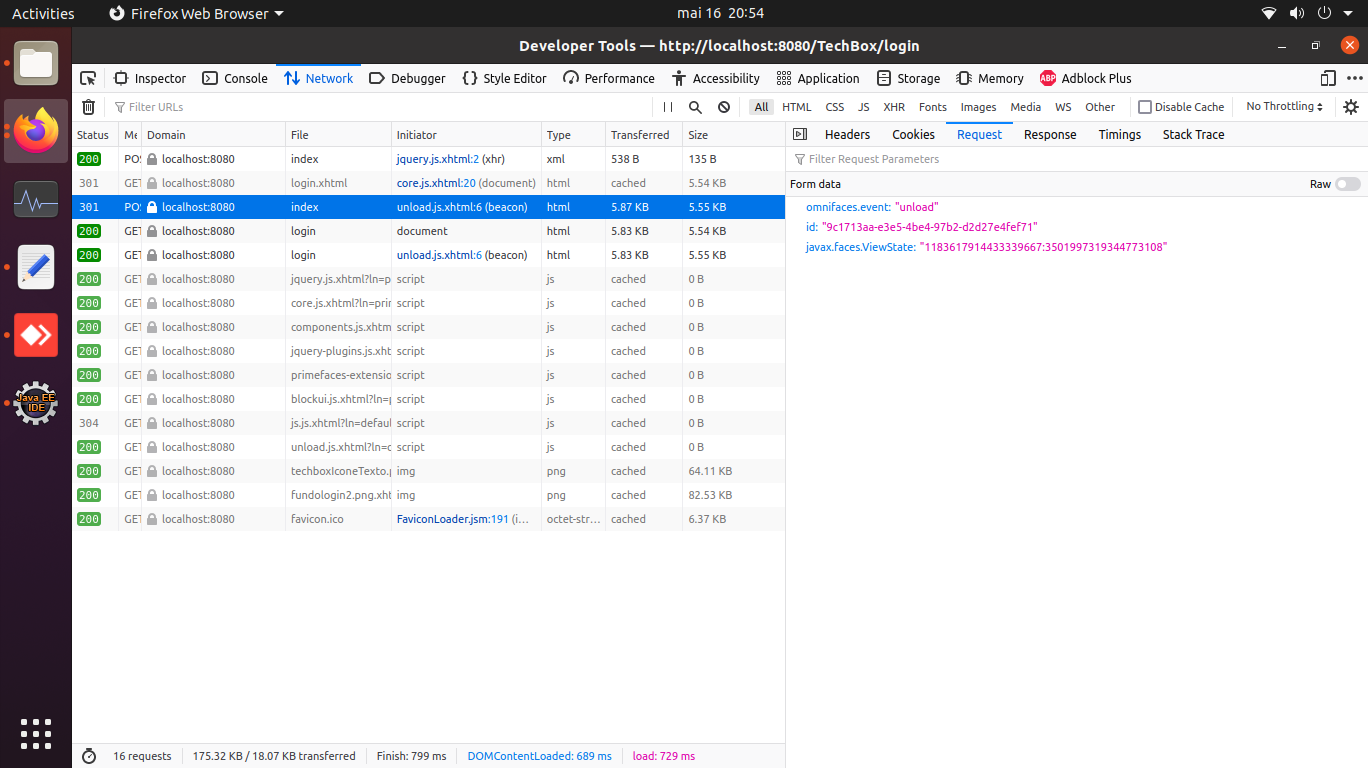Open the unload.js.xhtml:6 initiator link
The width and height of the screenshot is (1368, 768).
(x=440, y=255)
